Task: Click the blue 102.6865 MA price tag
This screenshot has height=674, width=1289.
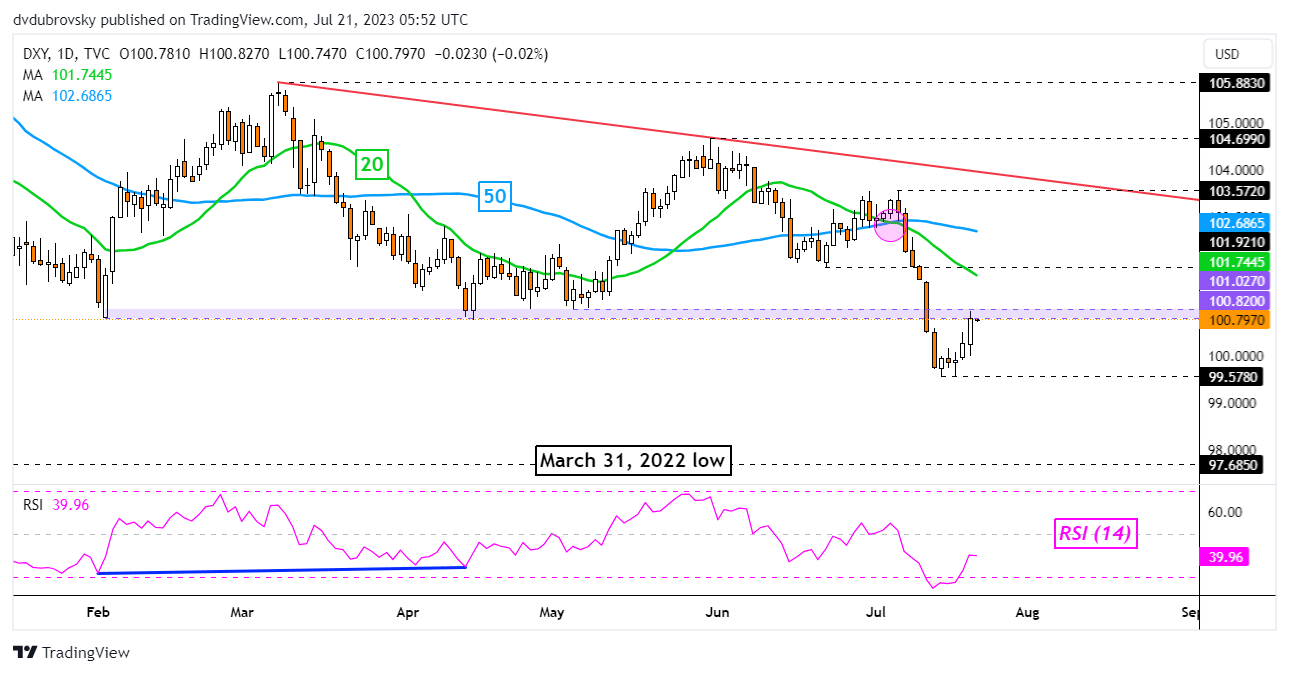Action: (1235, 224)
